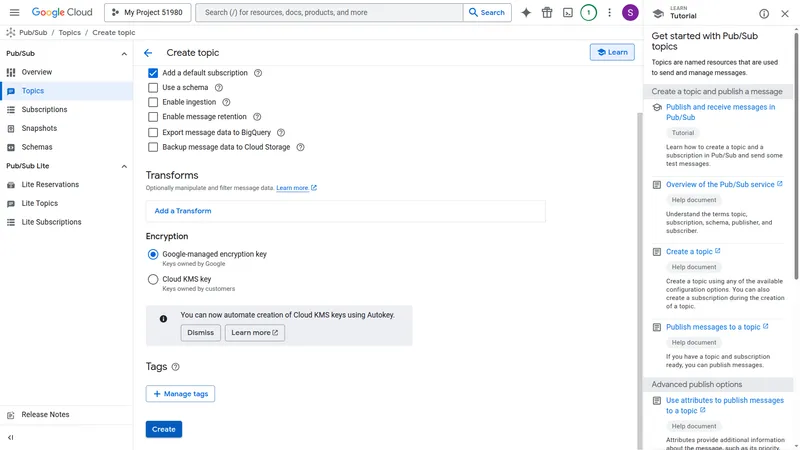Open the purple S account avatar

click(630, 13)
